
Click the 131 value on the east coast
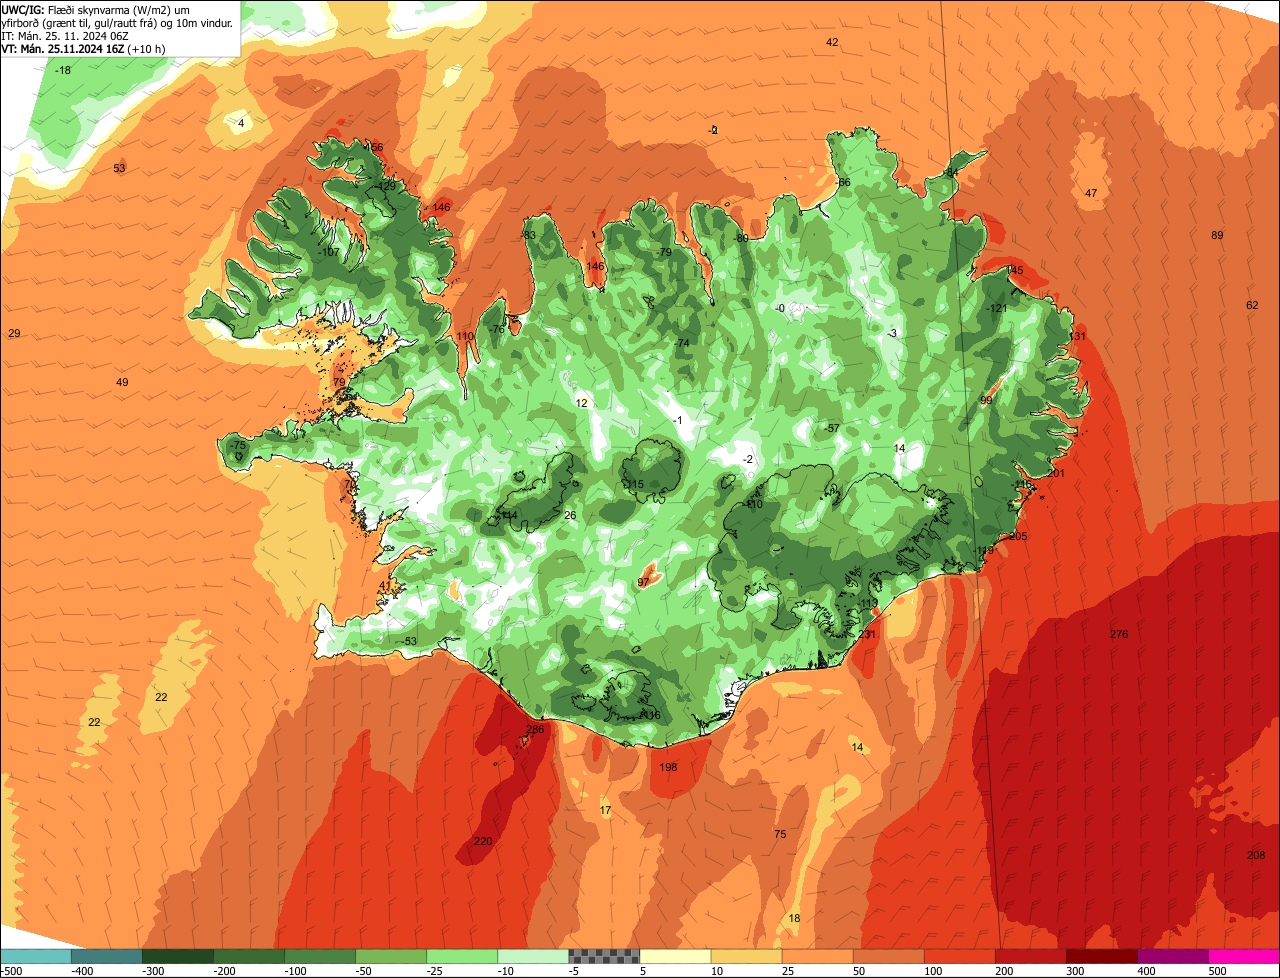pyautogui.click(x=1077, y=337)
